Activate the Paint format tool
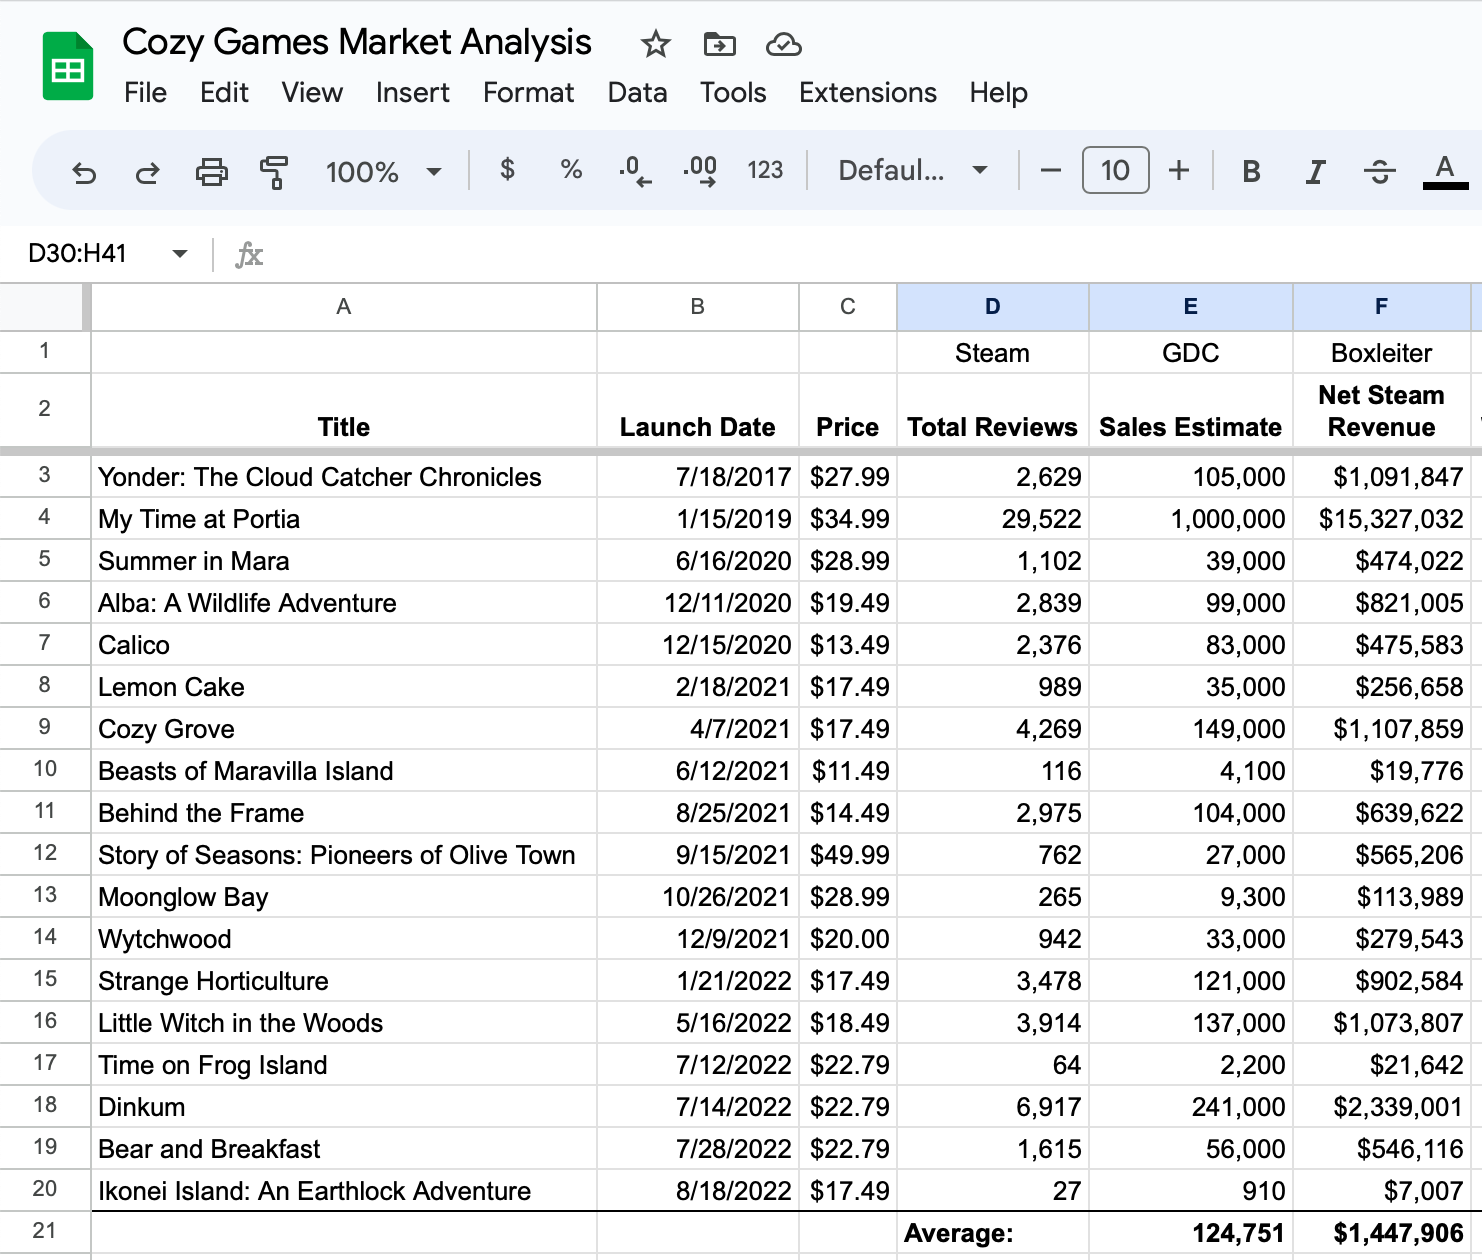This screenshot has width=1482, height=1260. tap(274, 170)
